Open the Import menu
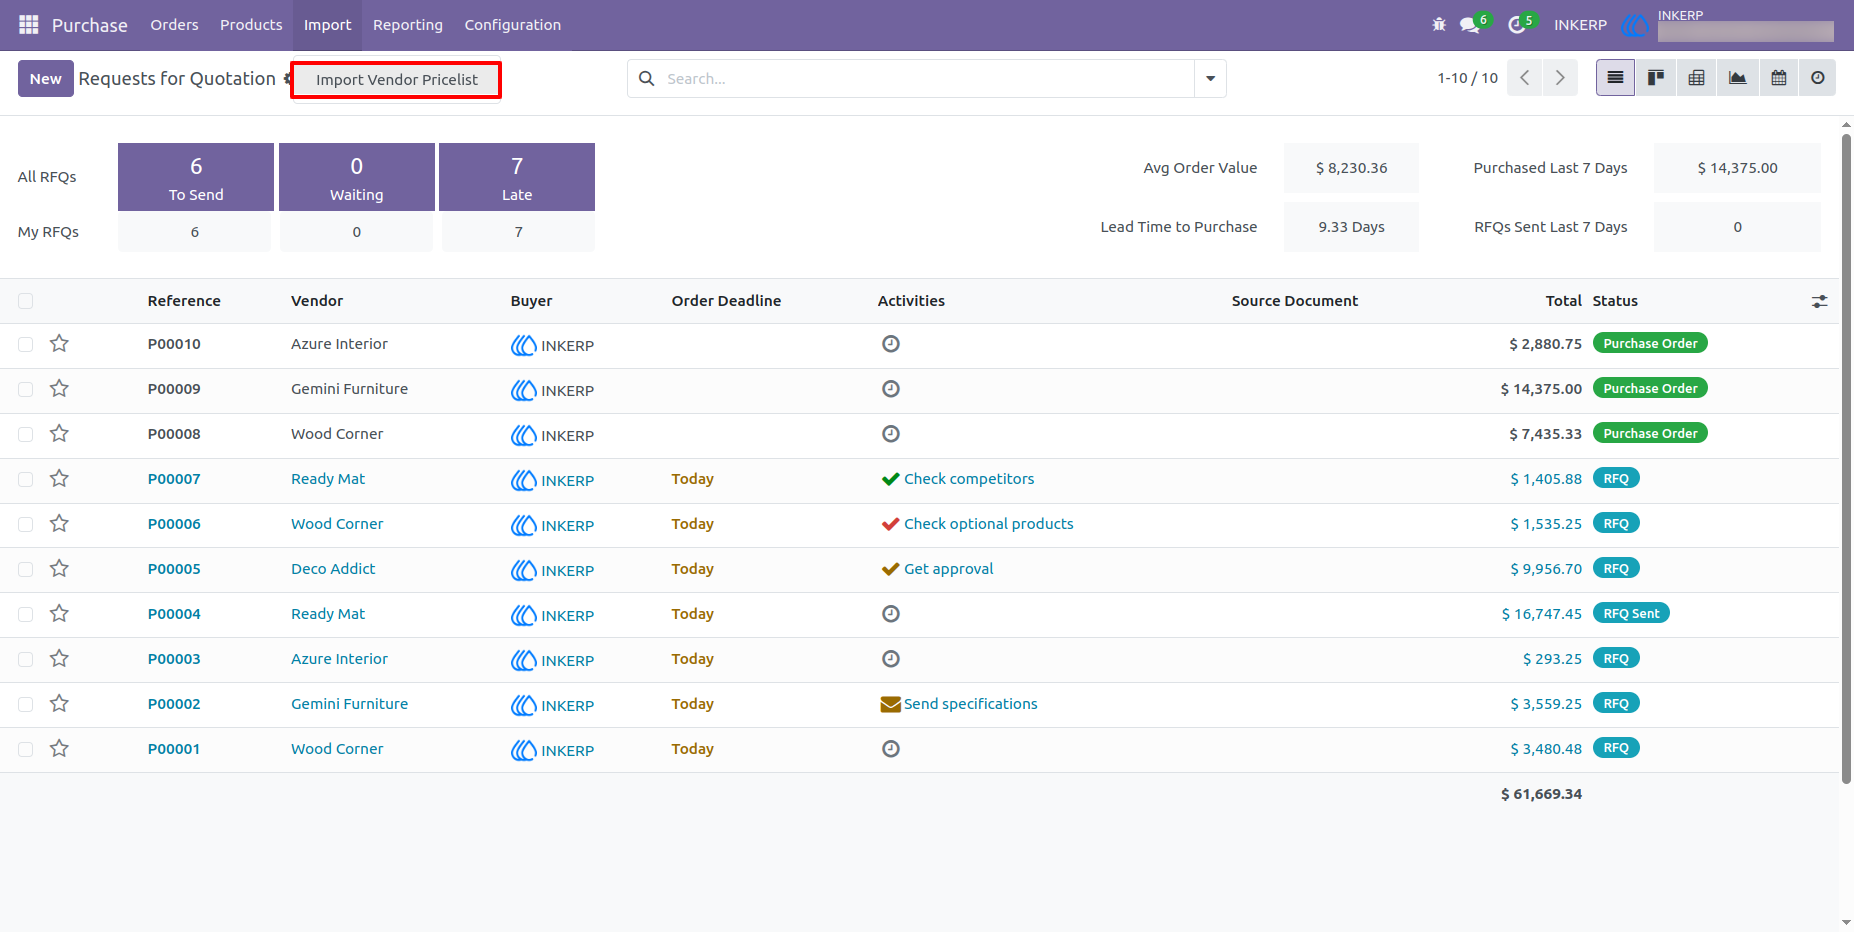This screenshot has height=932, width=1854. pos(328,25)
